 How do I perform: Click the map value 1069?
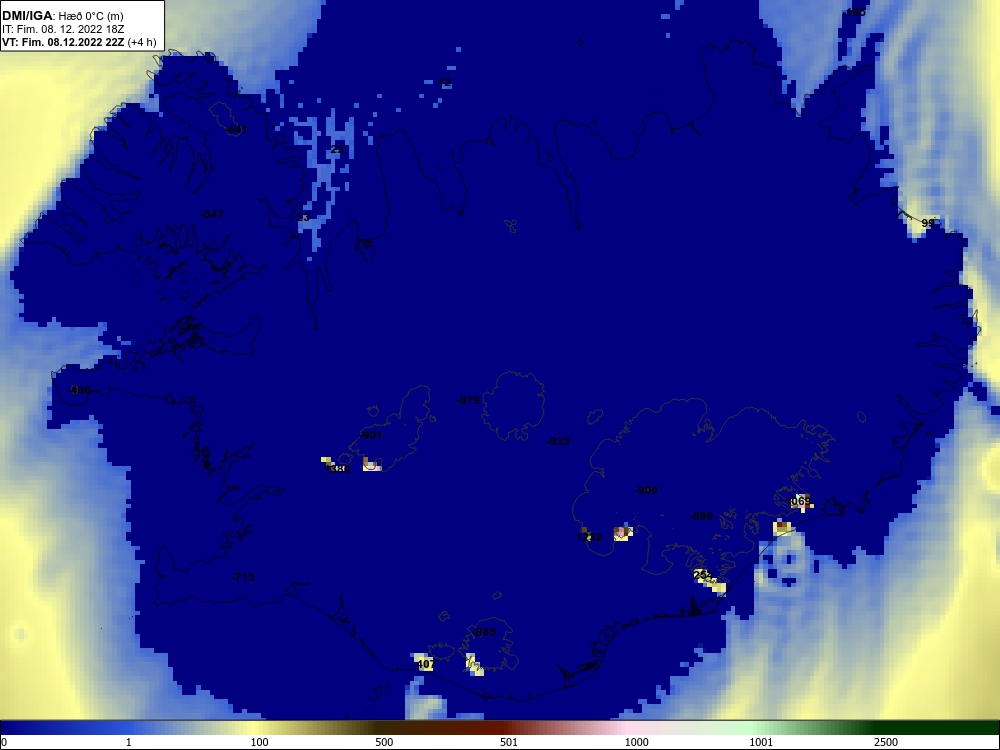pos(798,501)
